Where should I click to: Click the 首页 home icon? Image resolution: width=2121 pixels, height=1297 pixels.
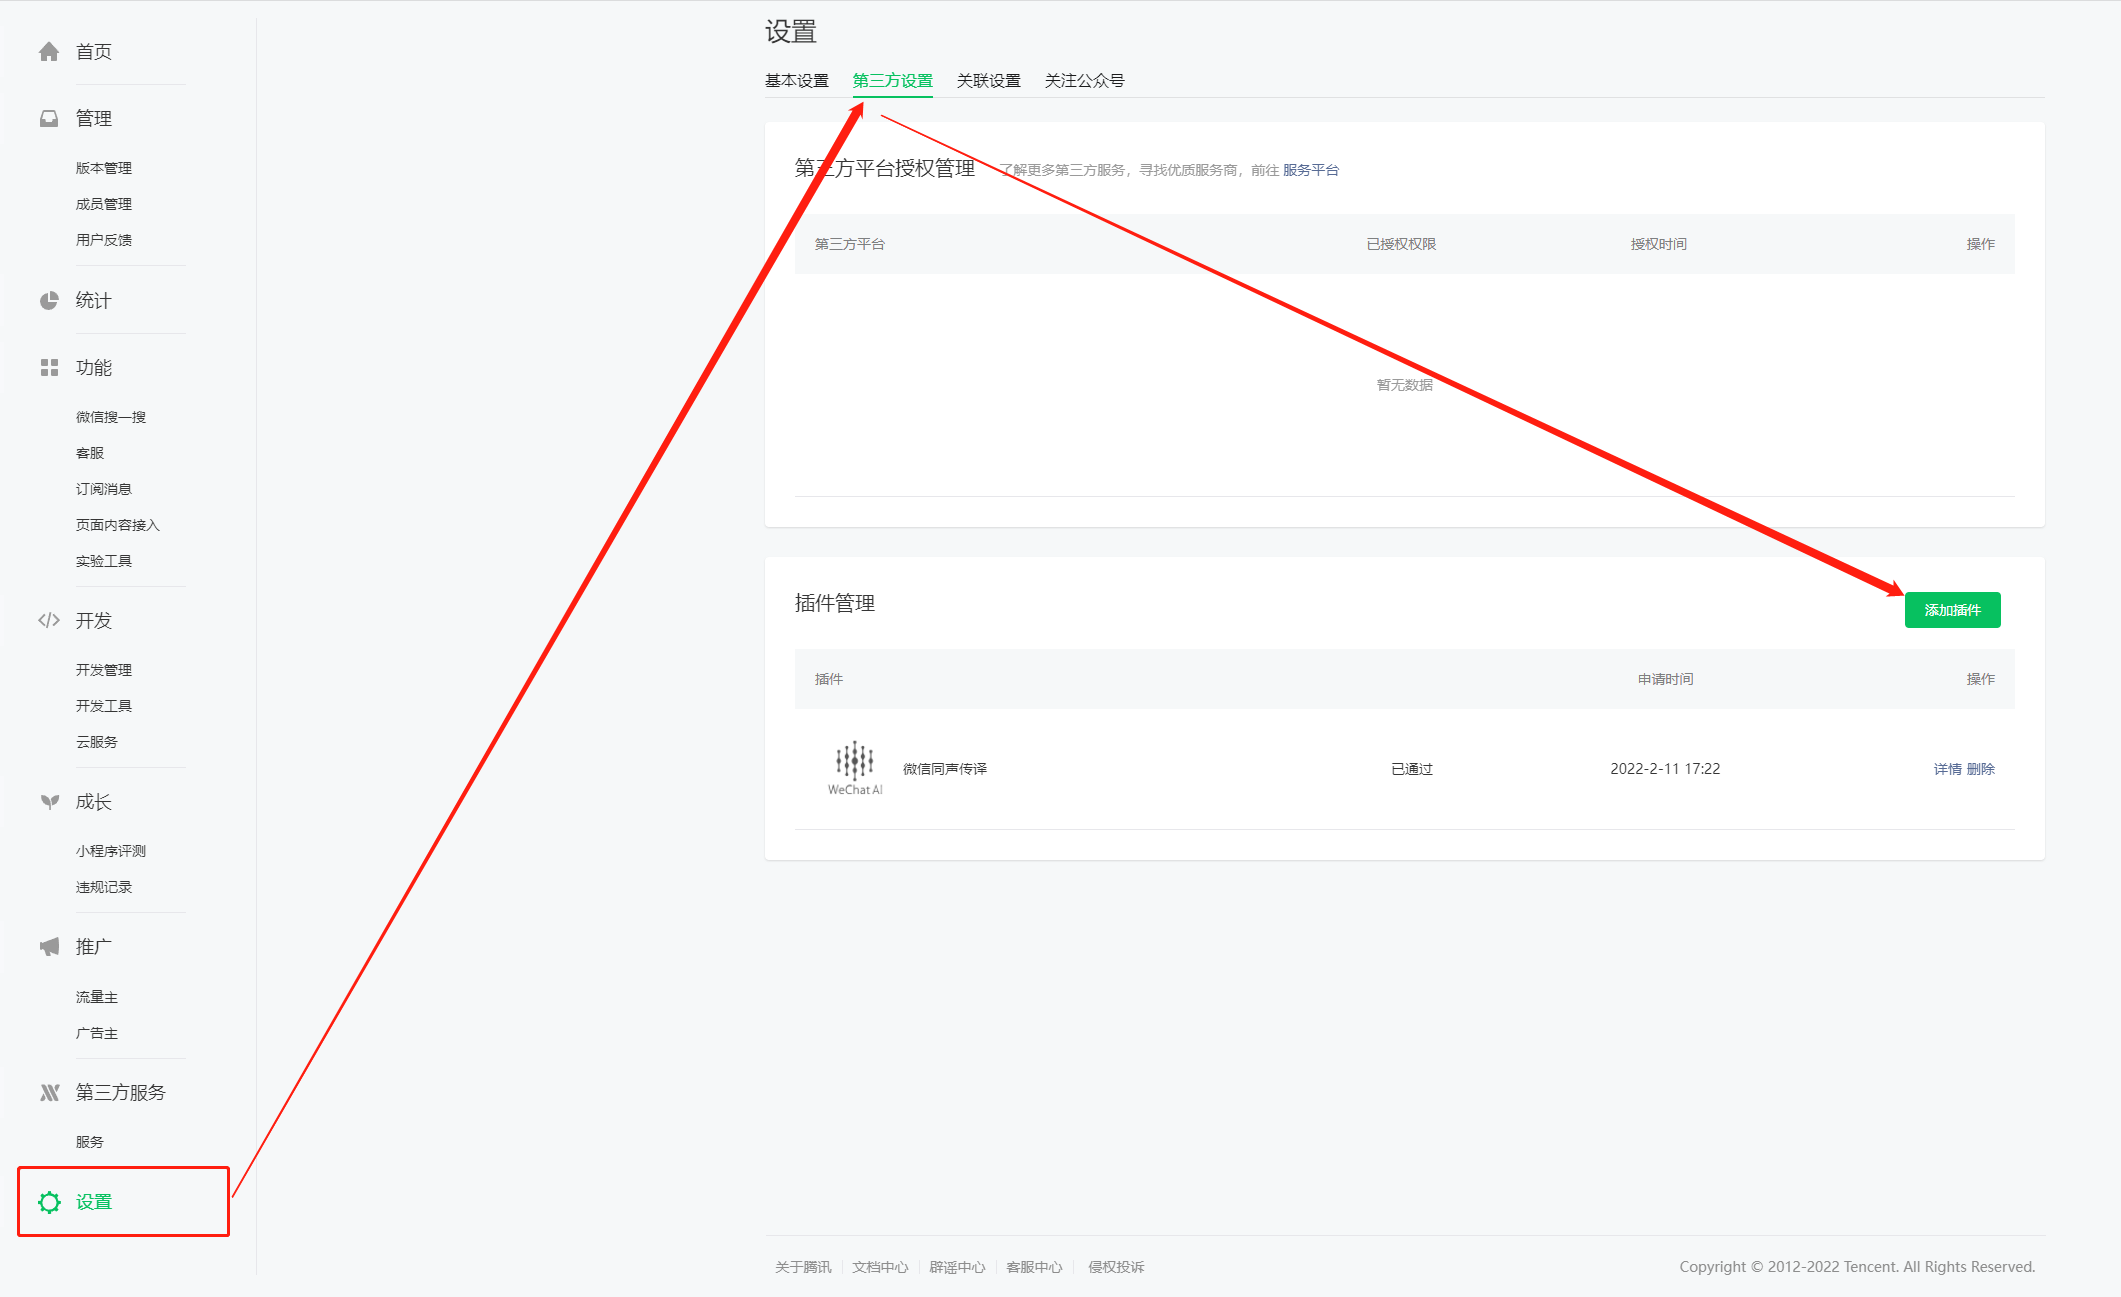click(48, 51)
